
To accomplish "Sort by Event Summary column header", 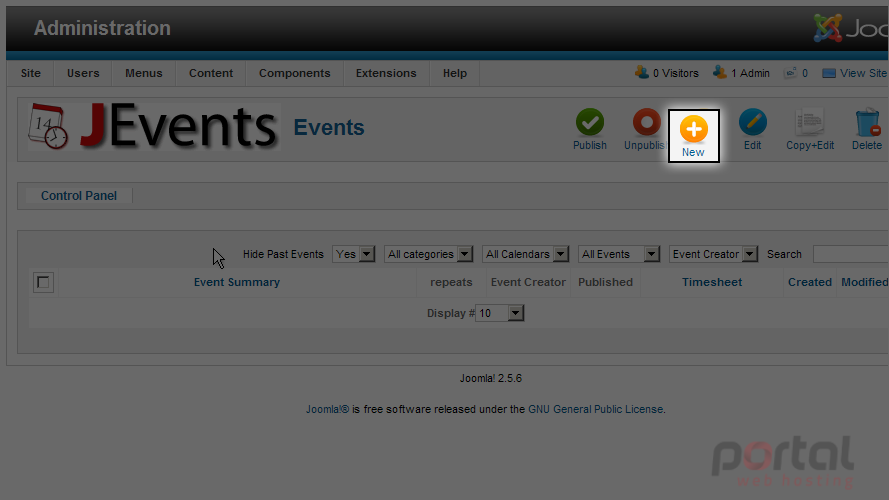I will [237, 282].
